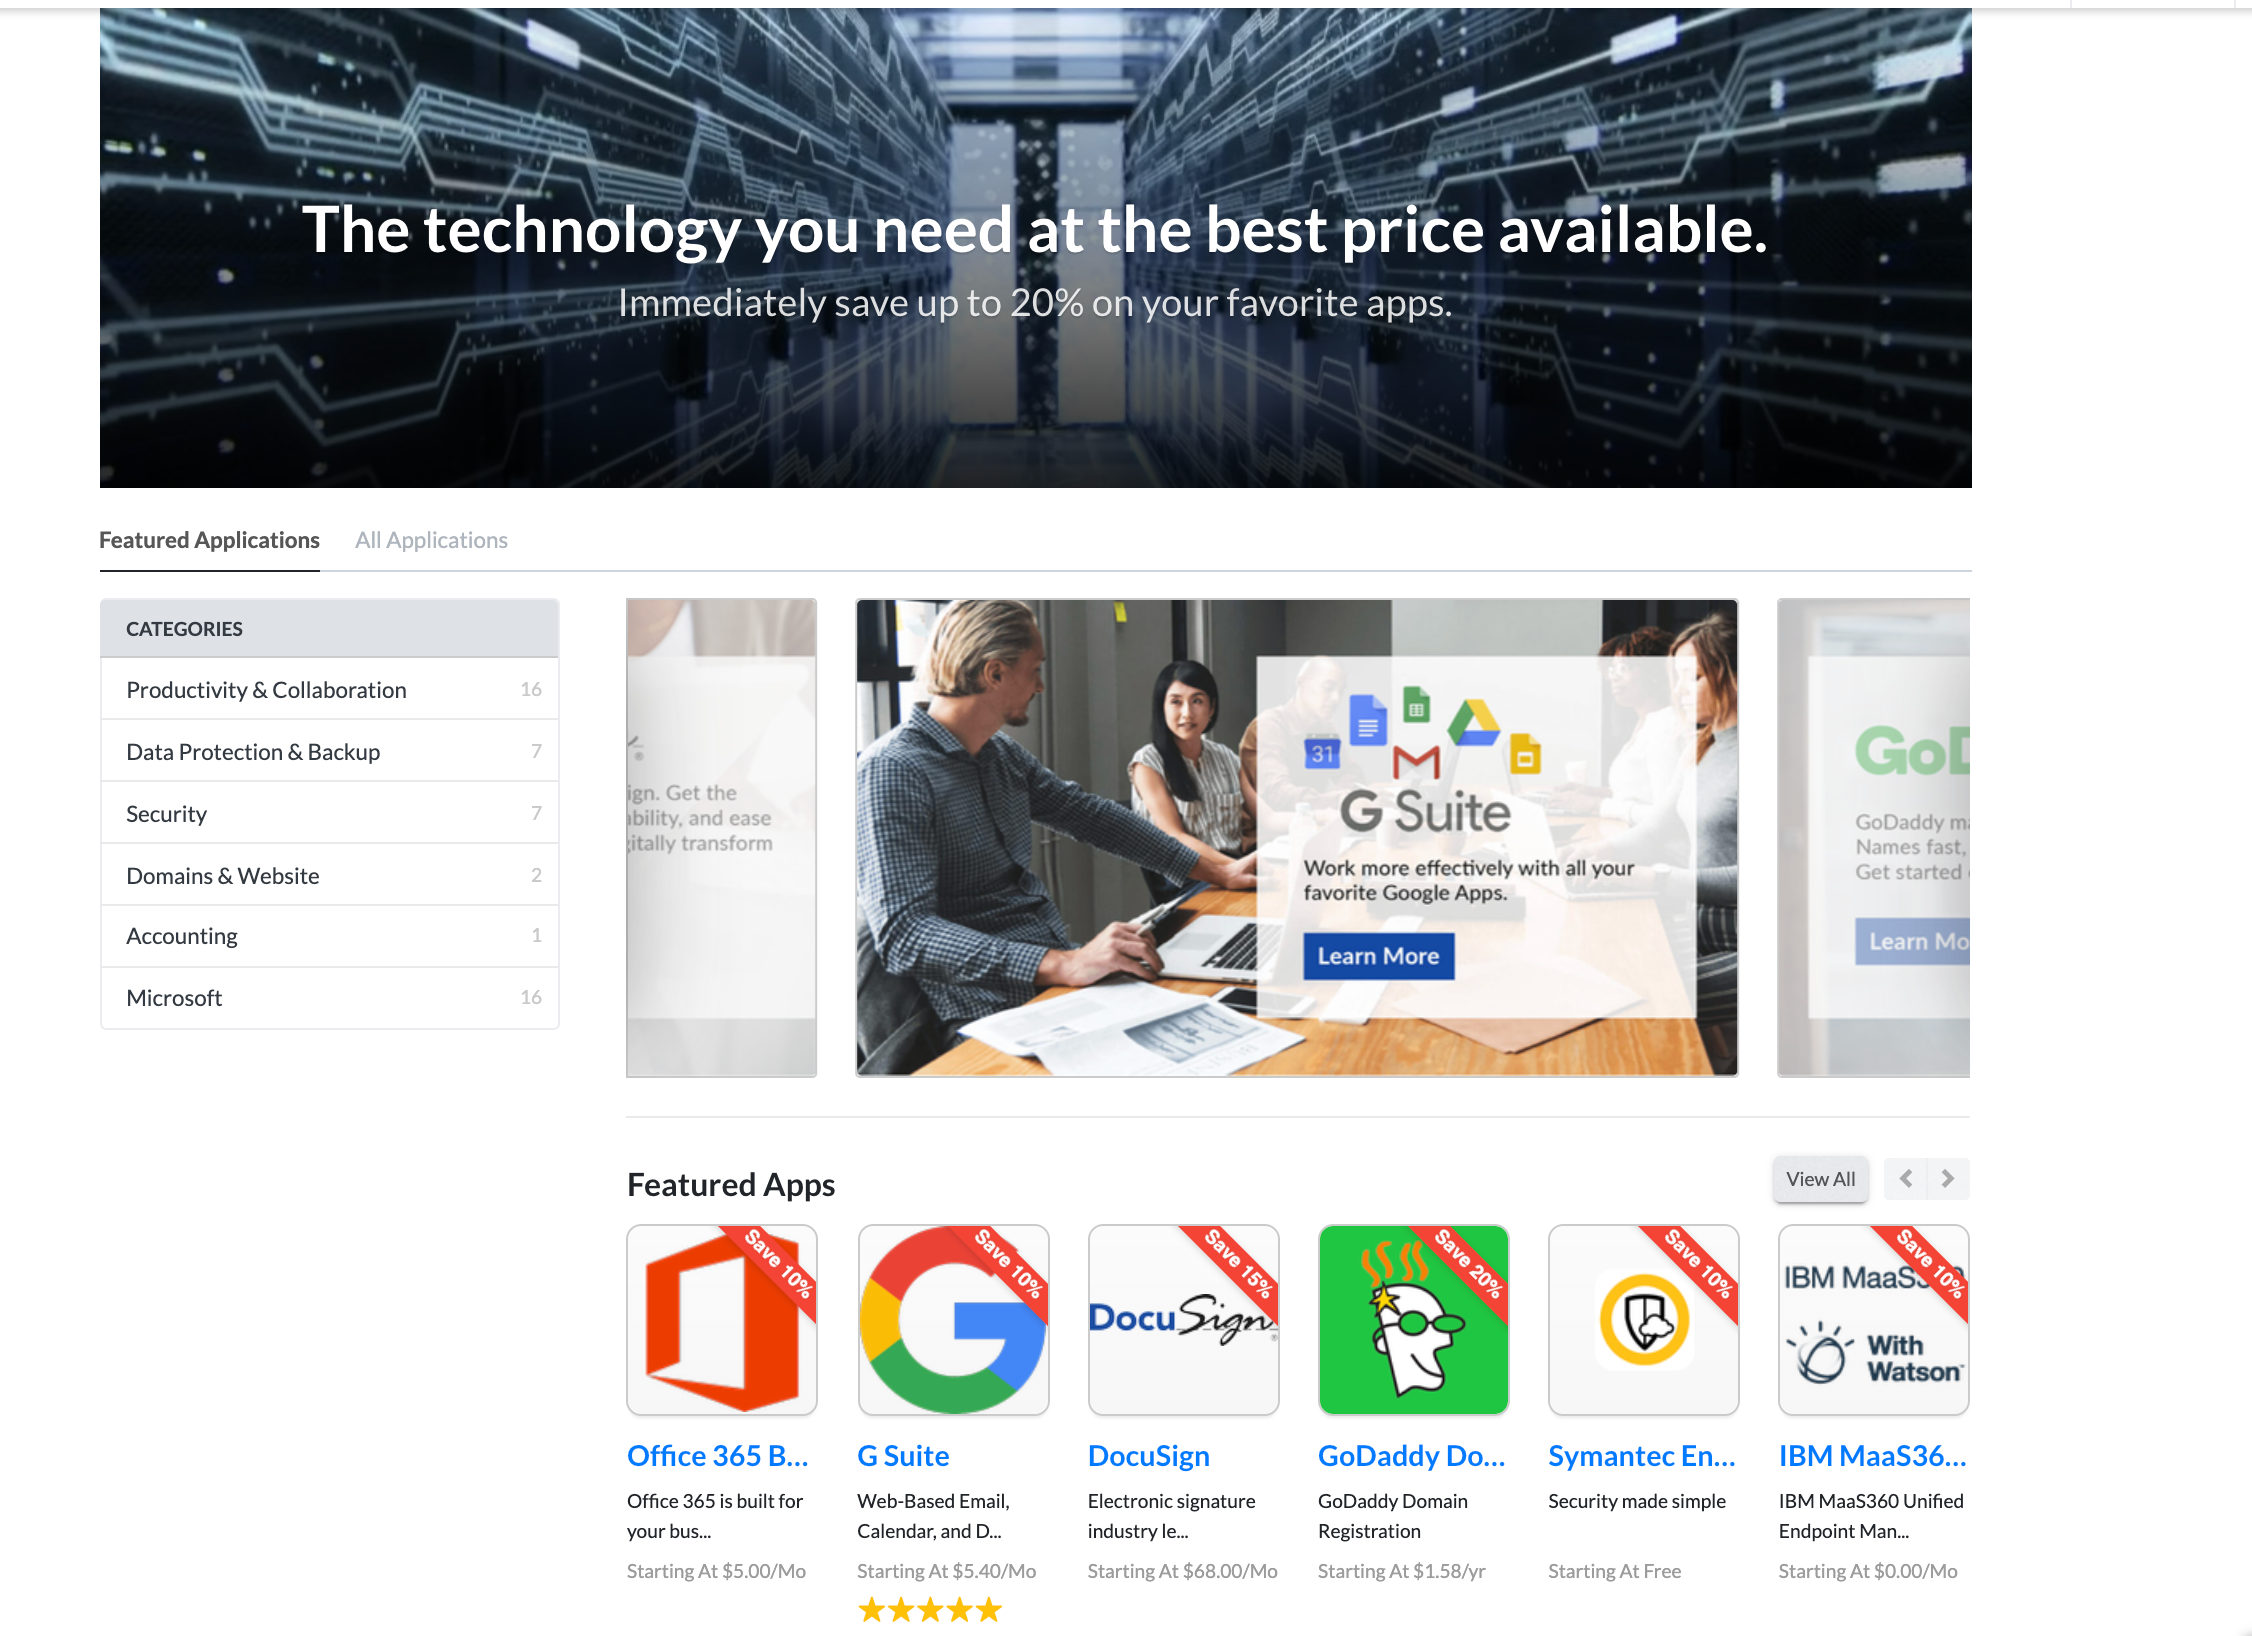This screenshot has width=2252, height=1636.
Task: Show the GoDaddy carousel slide on the right
Action: (x=1873, y=838)
